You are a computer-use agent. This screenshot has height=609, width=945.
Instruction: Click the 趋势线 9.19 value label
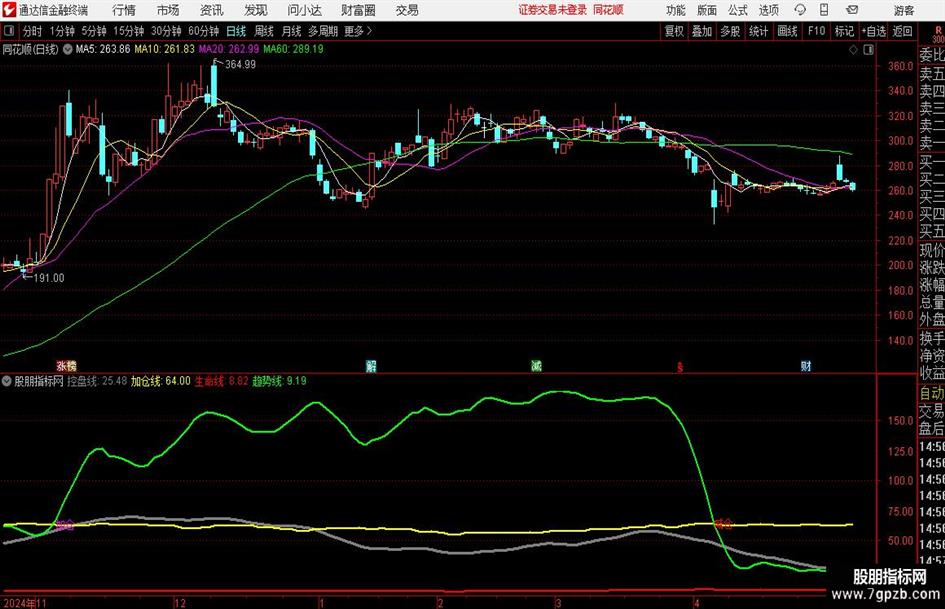point(279,381)
